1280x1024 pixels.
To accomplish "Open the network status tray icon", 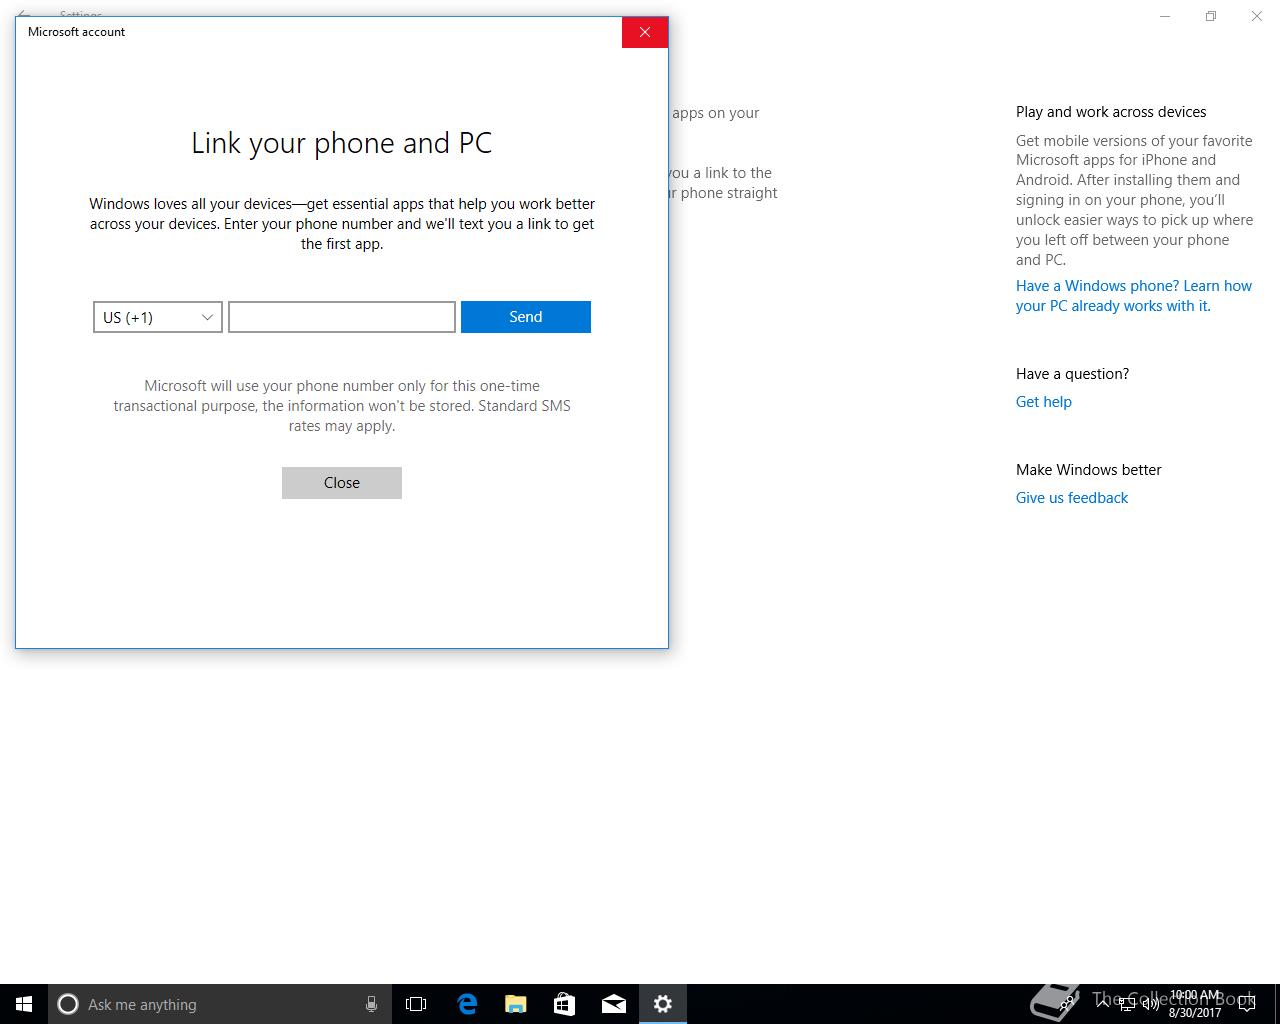I will click(x=1127, y=1003).
